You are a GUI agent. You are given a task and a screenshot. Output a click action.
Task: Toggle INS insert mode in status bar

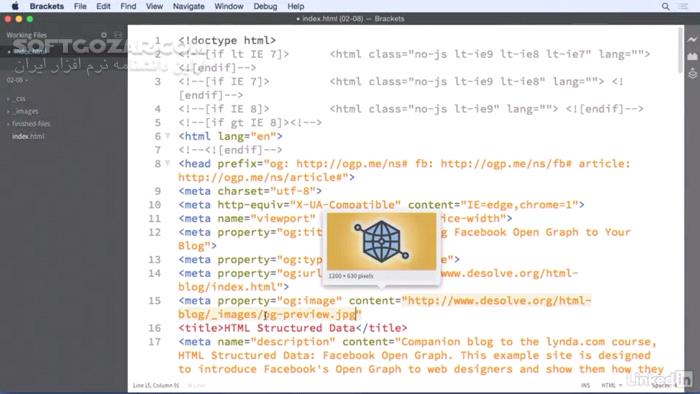coord(585,385)
